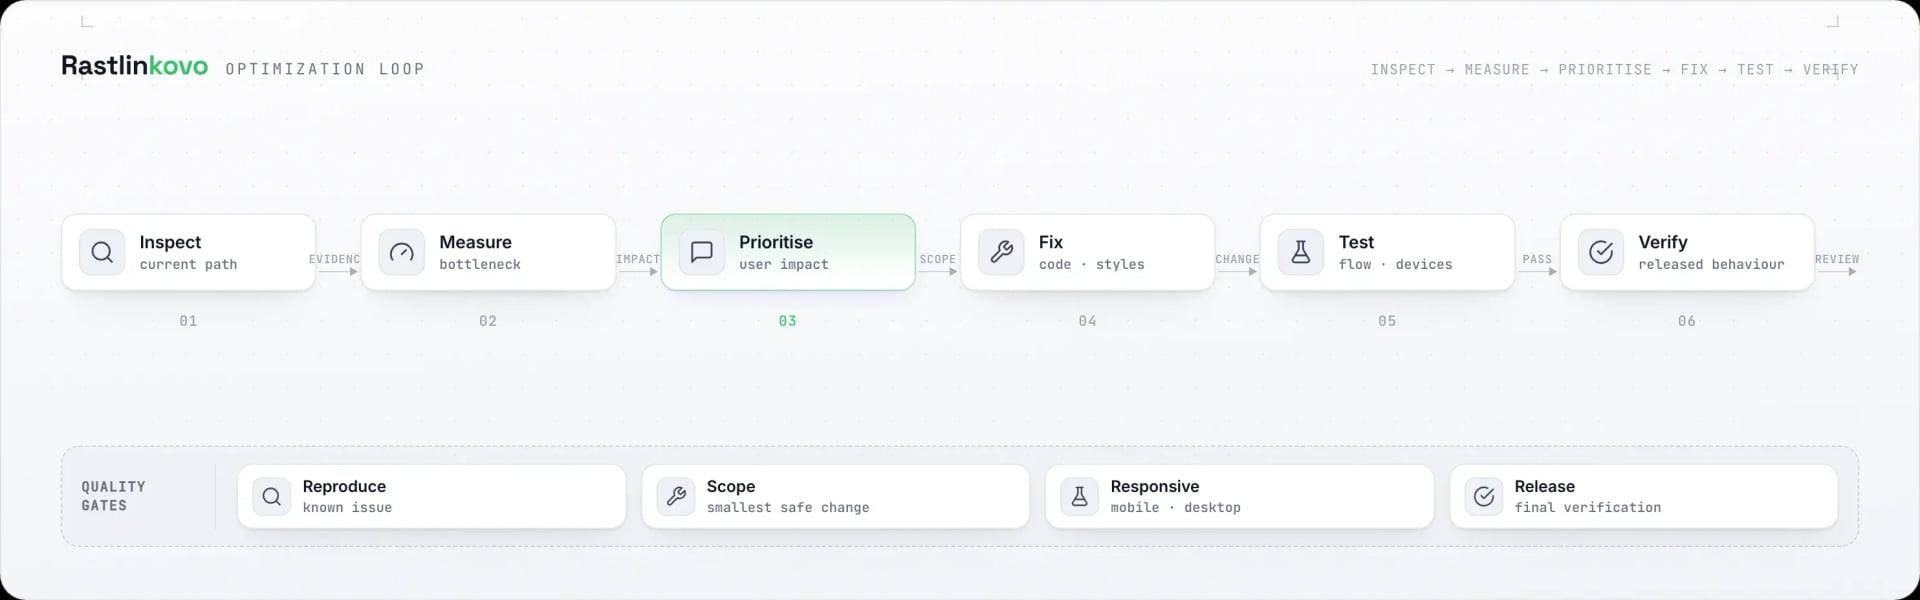Click the gauge icon in Measure card
The width and height of the screenshot is (1920, 600).
pos(402,252)
